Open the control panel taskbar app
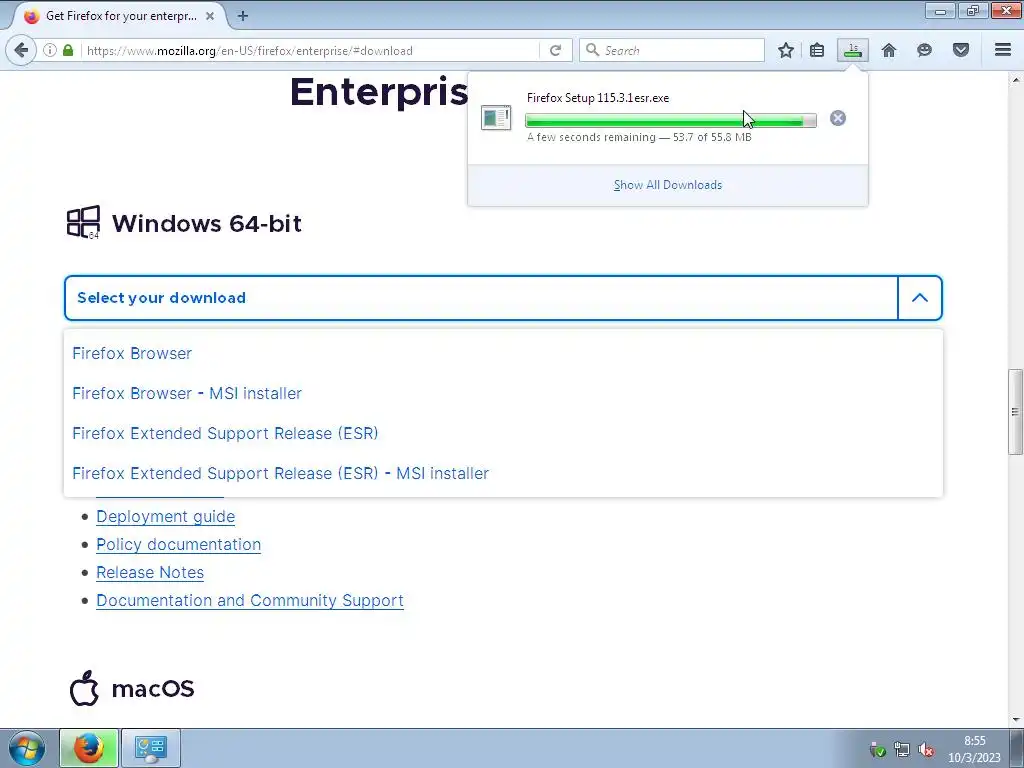 click(x=151, y=748)
